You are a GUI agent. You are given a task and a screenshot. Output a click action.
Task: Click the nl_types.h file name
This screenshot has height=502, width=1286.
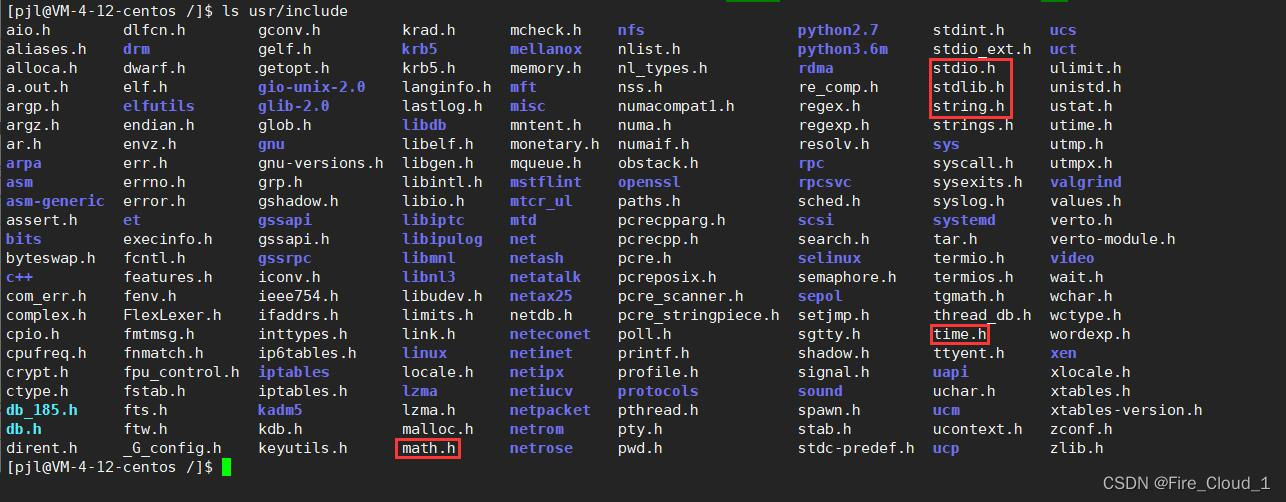[x=662, y=68]
